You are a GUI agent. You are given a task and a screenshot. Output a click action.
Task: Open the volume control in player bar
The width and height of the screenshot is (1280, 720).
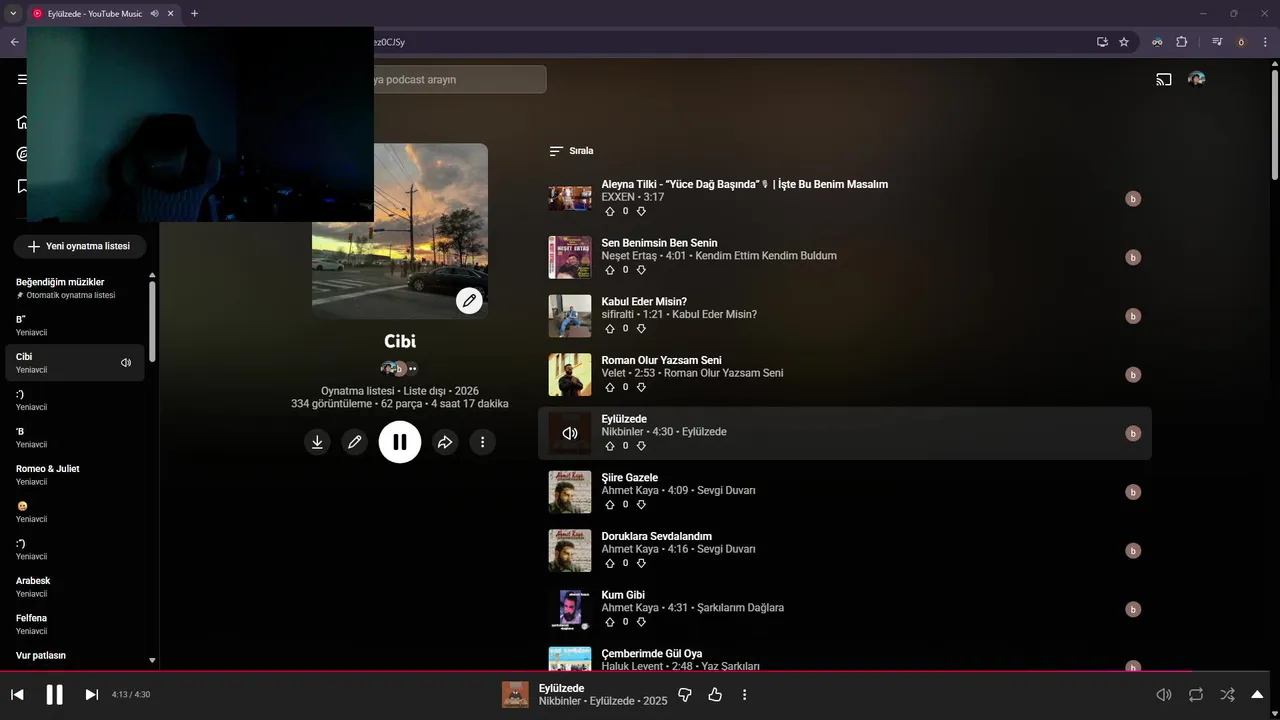coord(1164,695)
